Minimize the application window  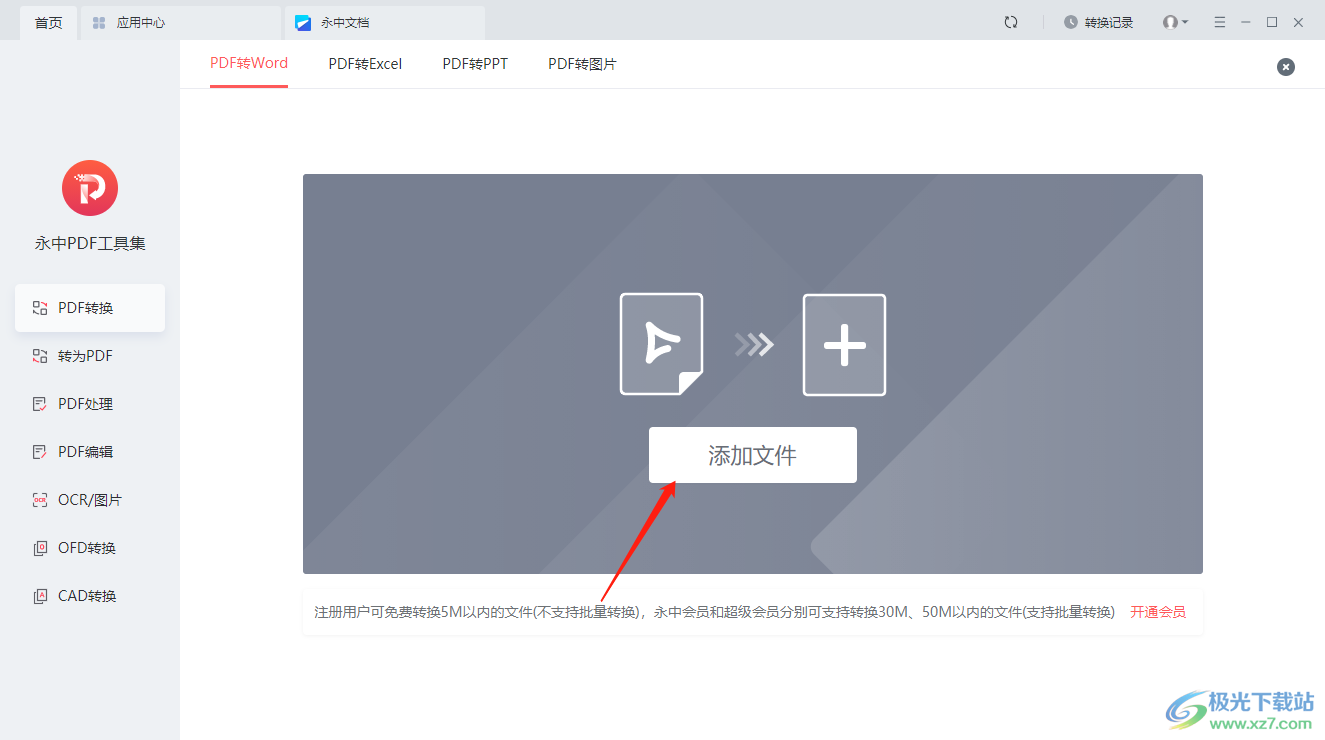coord(1246,22)
